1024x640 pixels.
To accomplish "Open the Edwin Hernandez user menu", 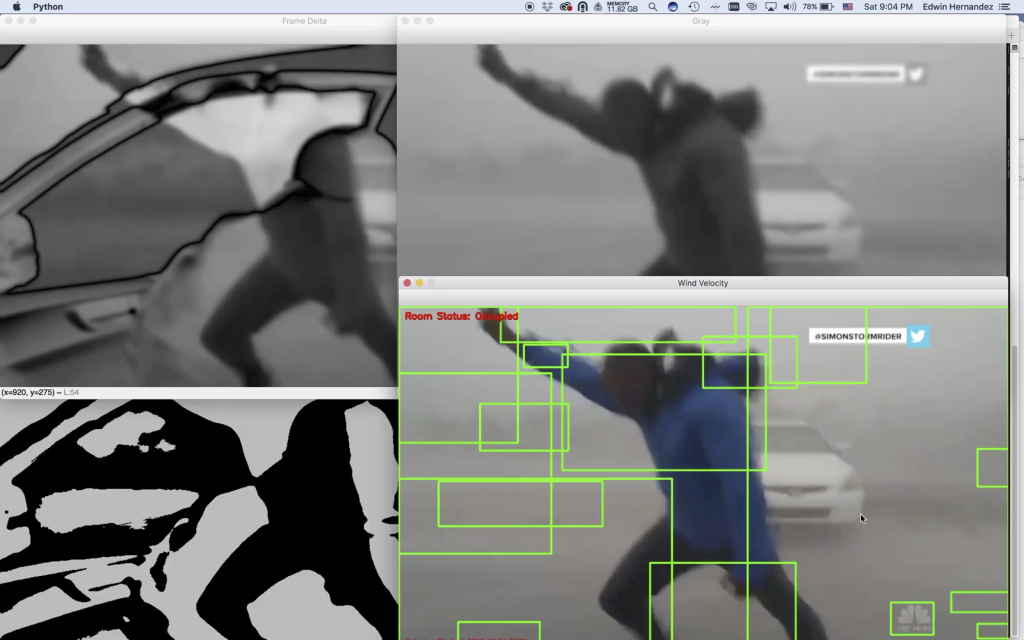I will (958, 6).
